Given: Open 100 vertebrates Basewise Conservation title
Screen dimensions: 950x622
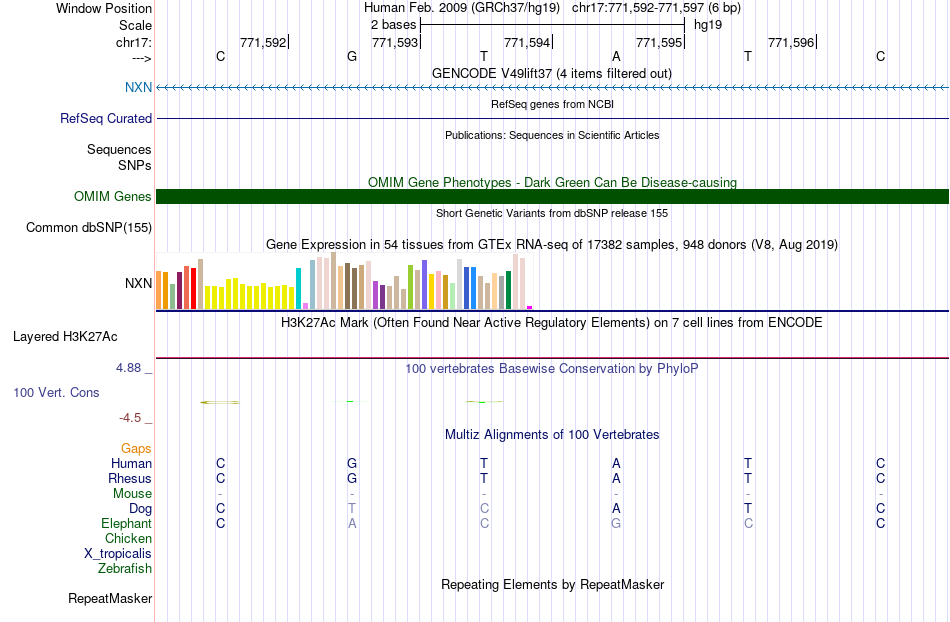Looking at the screenshot, I should tap(551, 368).
